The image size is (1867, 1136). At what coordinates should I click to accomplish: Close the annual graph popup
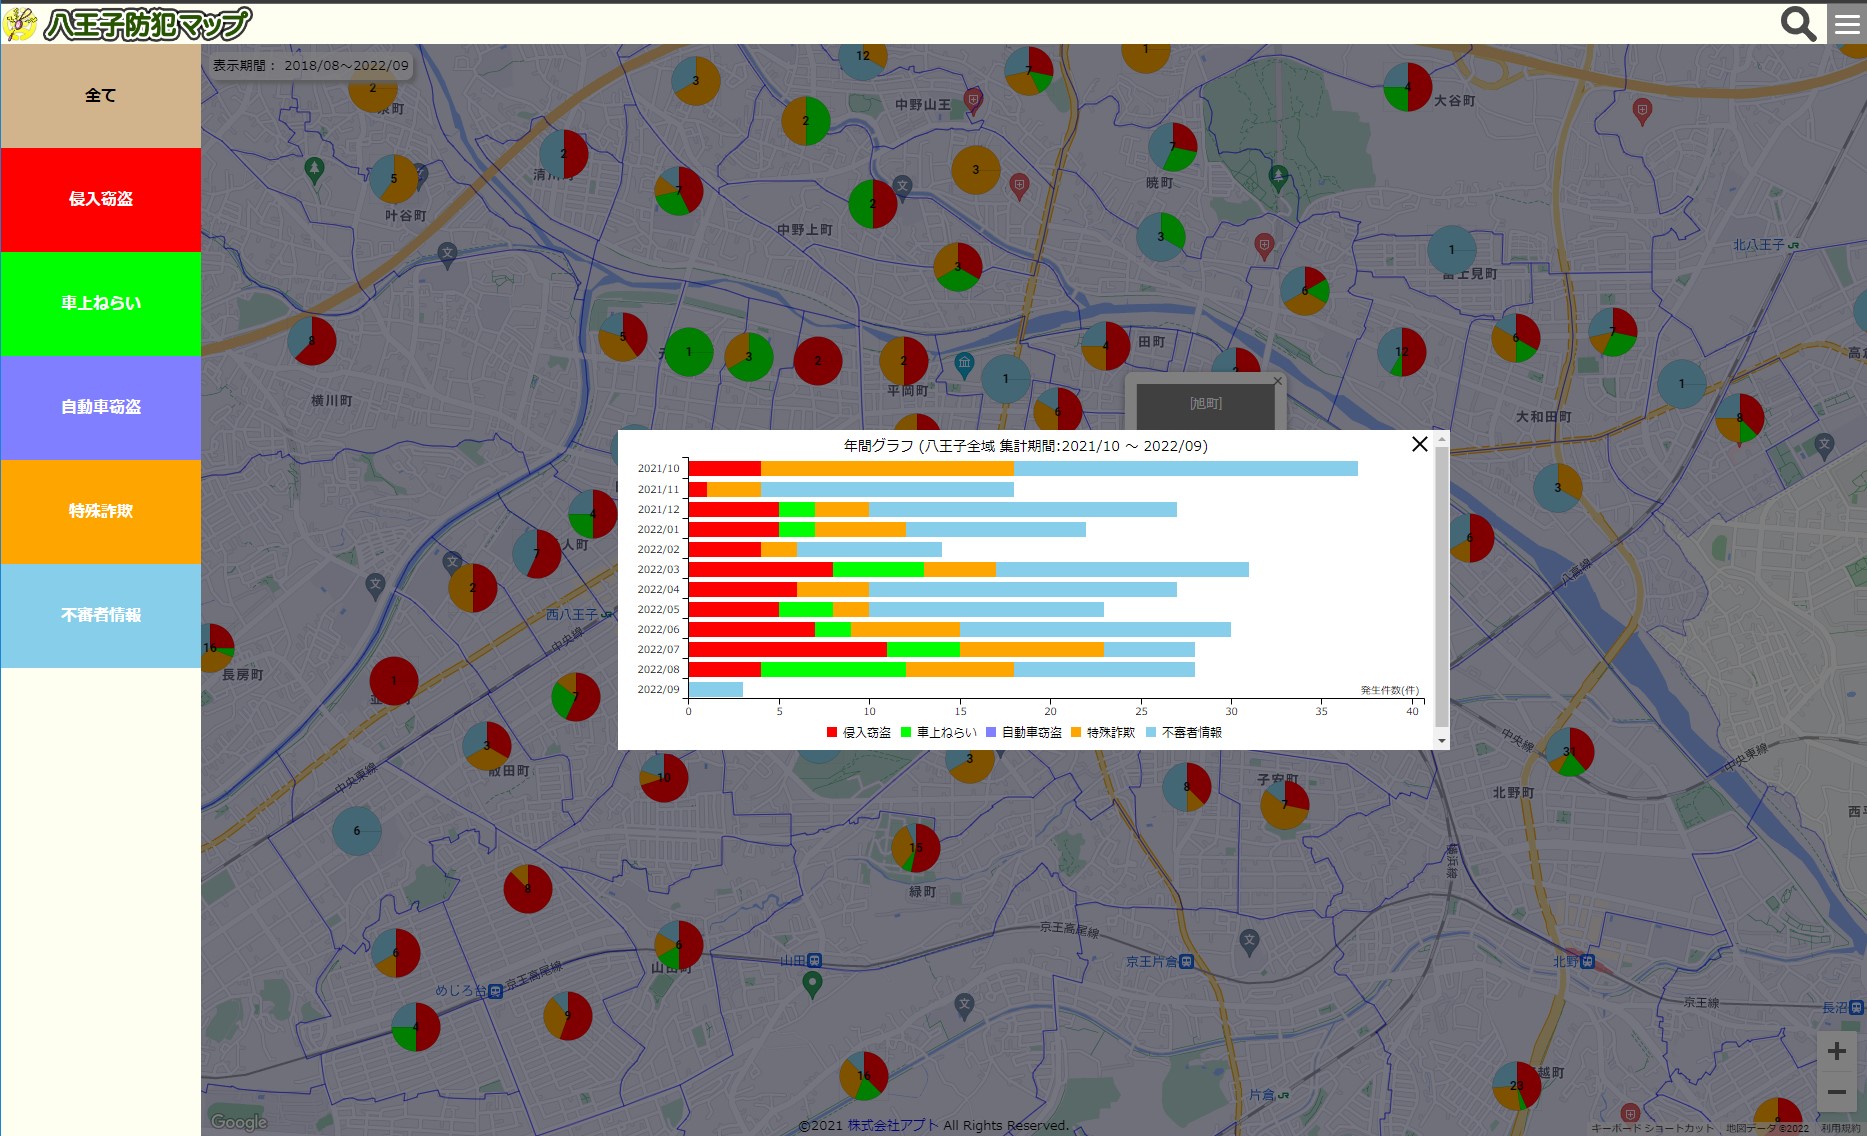[1419, 444]
